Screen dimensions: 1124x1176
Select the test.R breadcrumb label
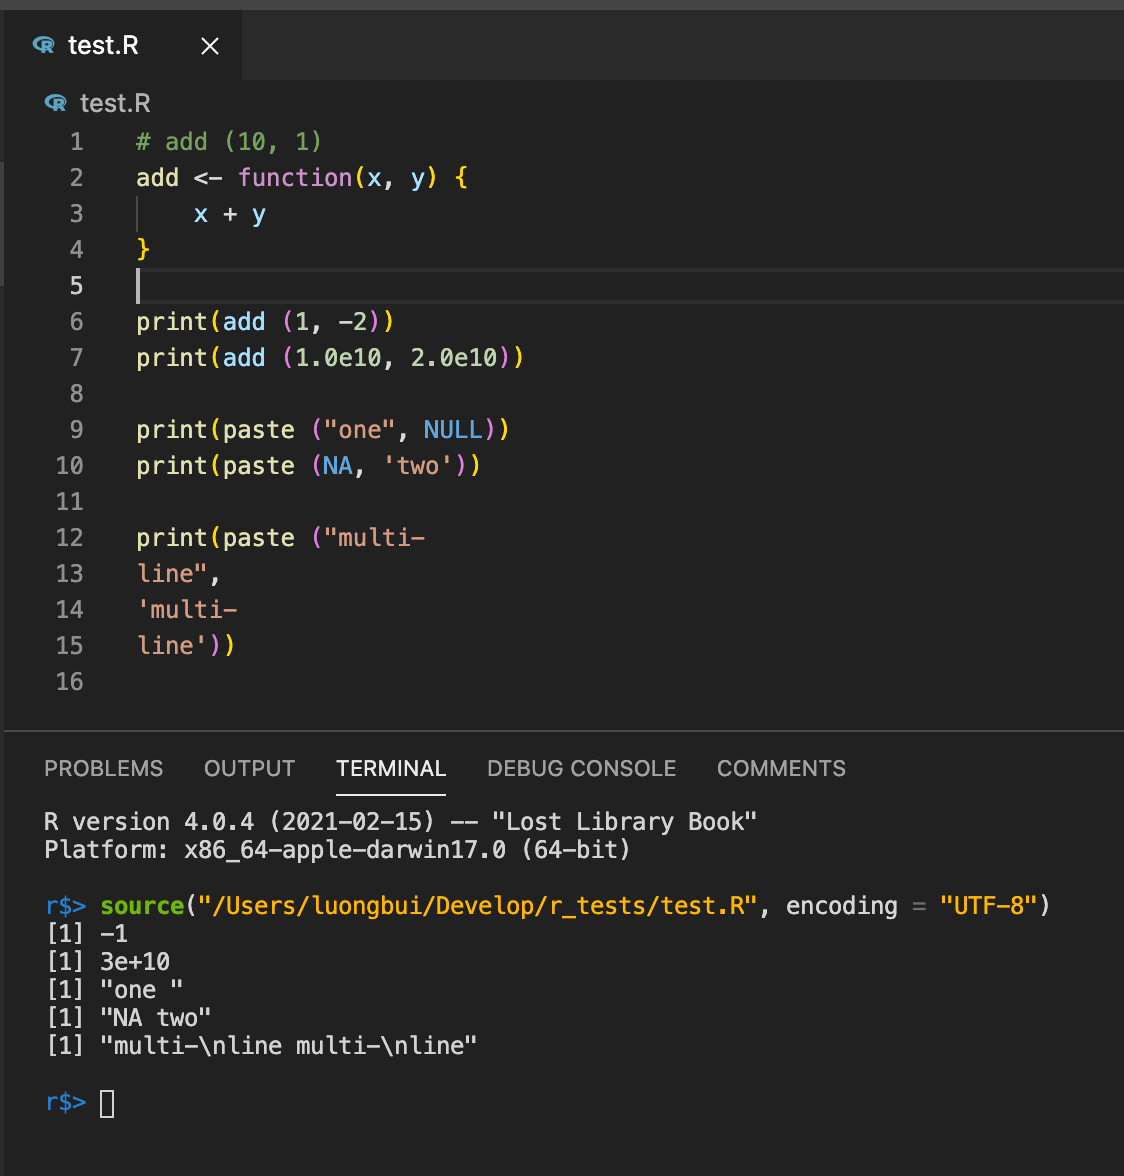click(x=116, y=103)
